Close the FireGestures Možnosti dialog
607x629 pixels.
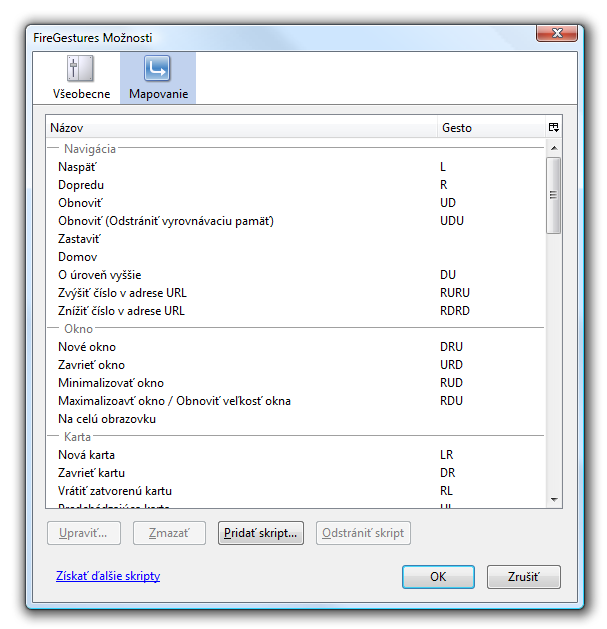click(x=556, y=33)
